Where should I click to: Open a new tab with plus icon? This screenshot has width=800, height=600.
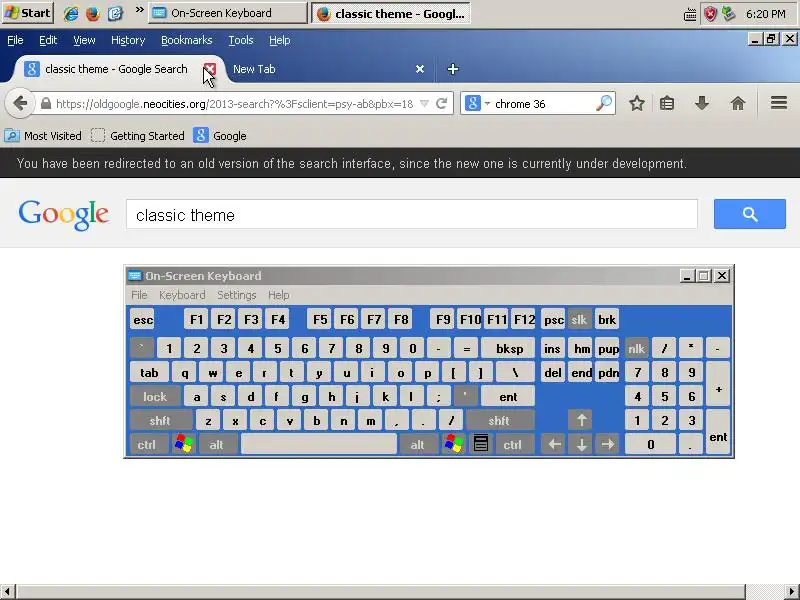[453, 69]
